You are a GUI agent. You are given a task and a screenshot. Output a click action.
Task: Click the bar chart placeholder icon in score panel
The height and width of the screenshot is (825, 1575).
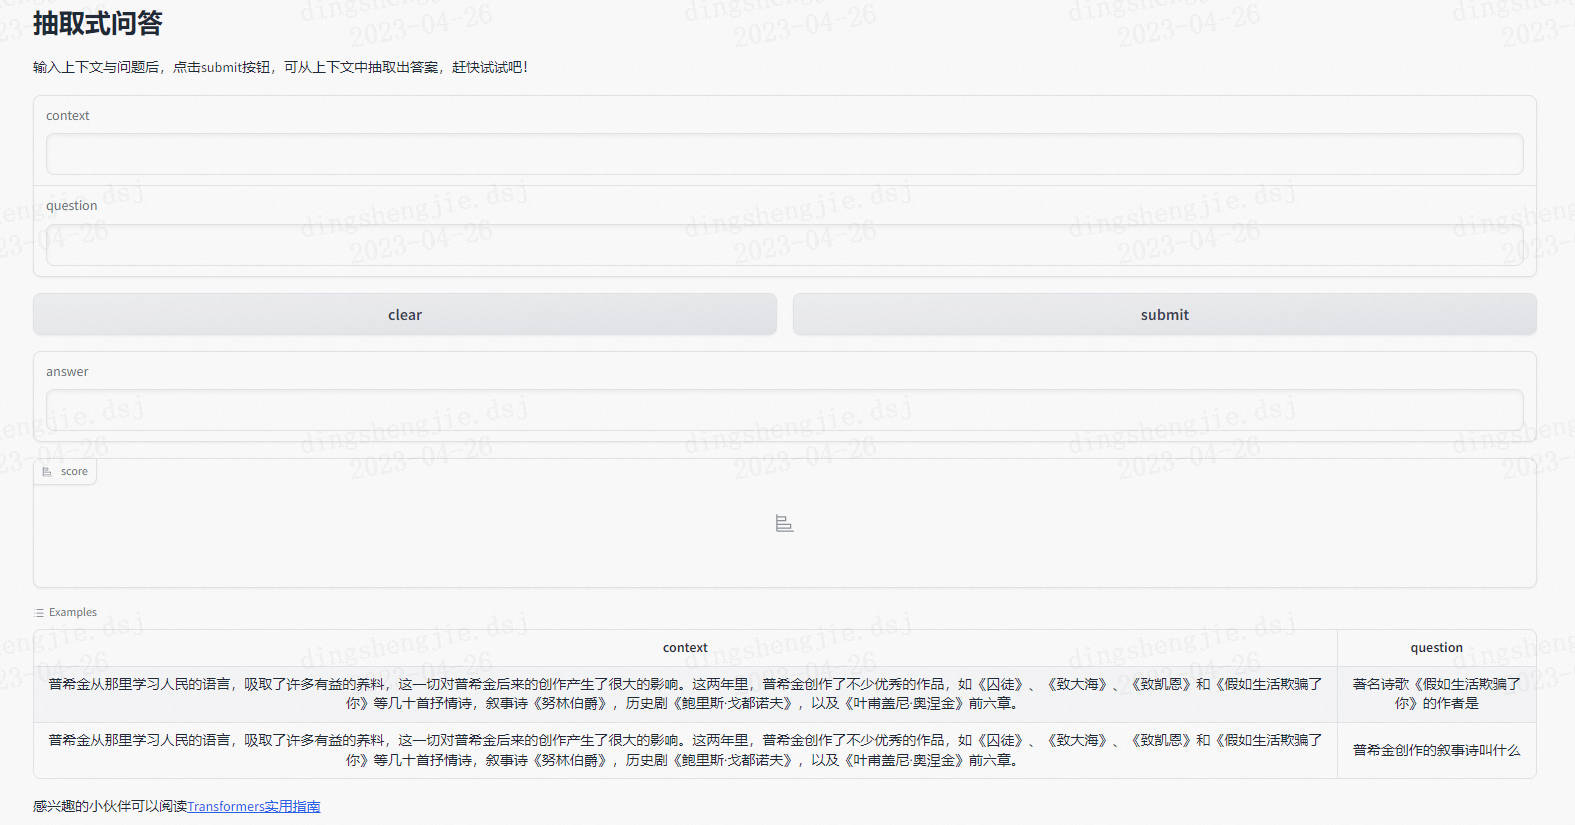coord(784,523)
